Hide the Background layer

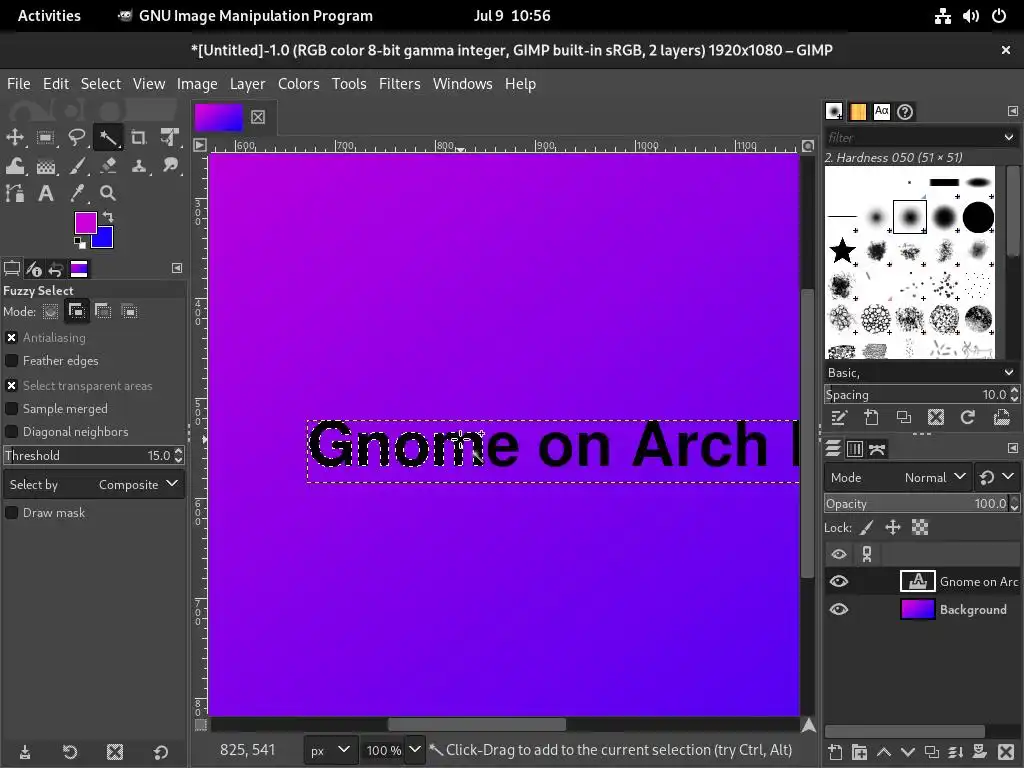click(x=839, y=609)
